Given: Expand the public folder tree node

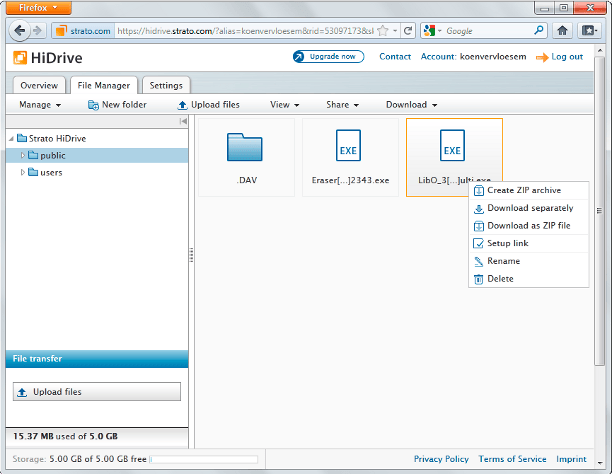Looking at the screenshot, I should (23, 155).
